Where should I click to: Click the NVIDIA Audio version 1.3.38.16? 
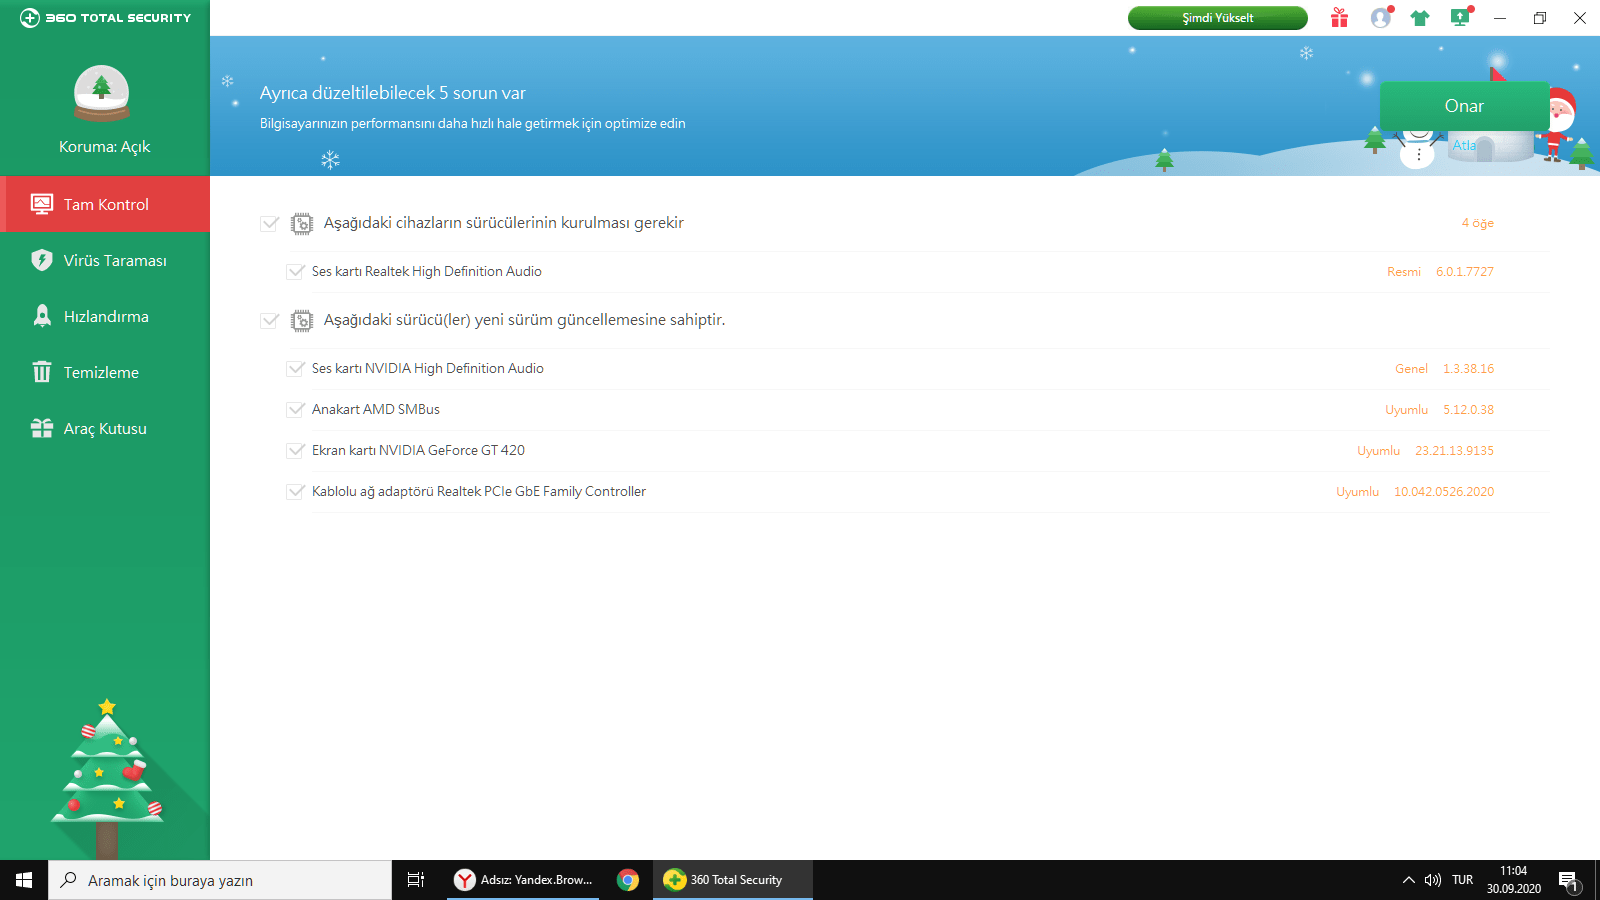pyautogui.click(x=1468, y=369)
